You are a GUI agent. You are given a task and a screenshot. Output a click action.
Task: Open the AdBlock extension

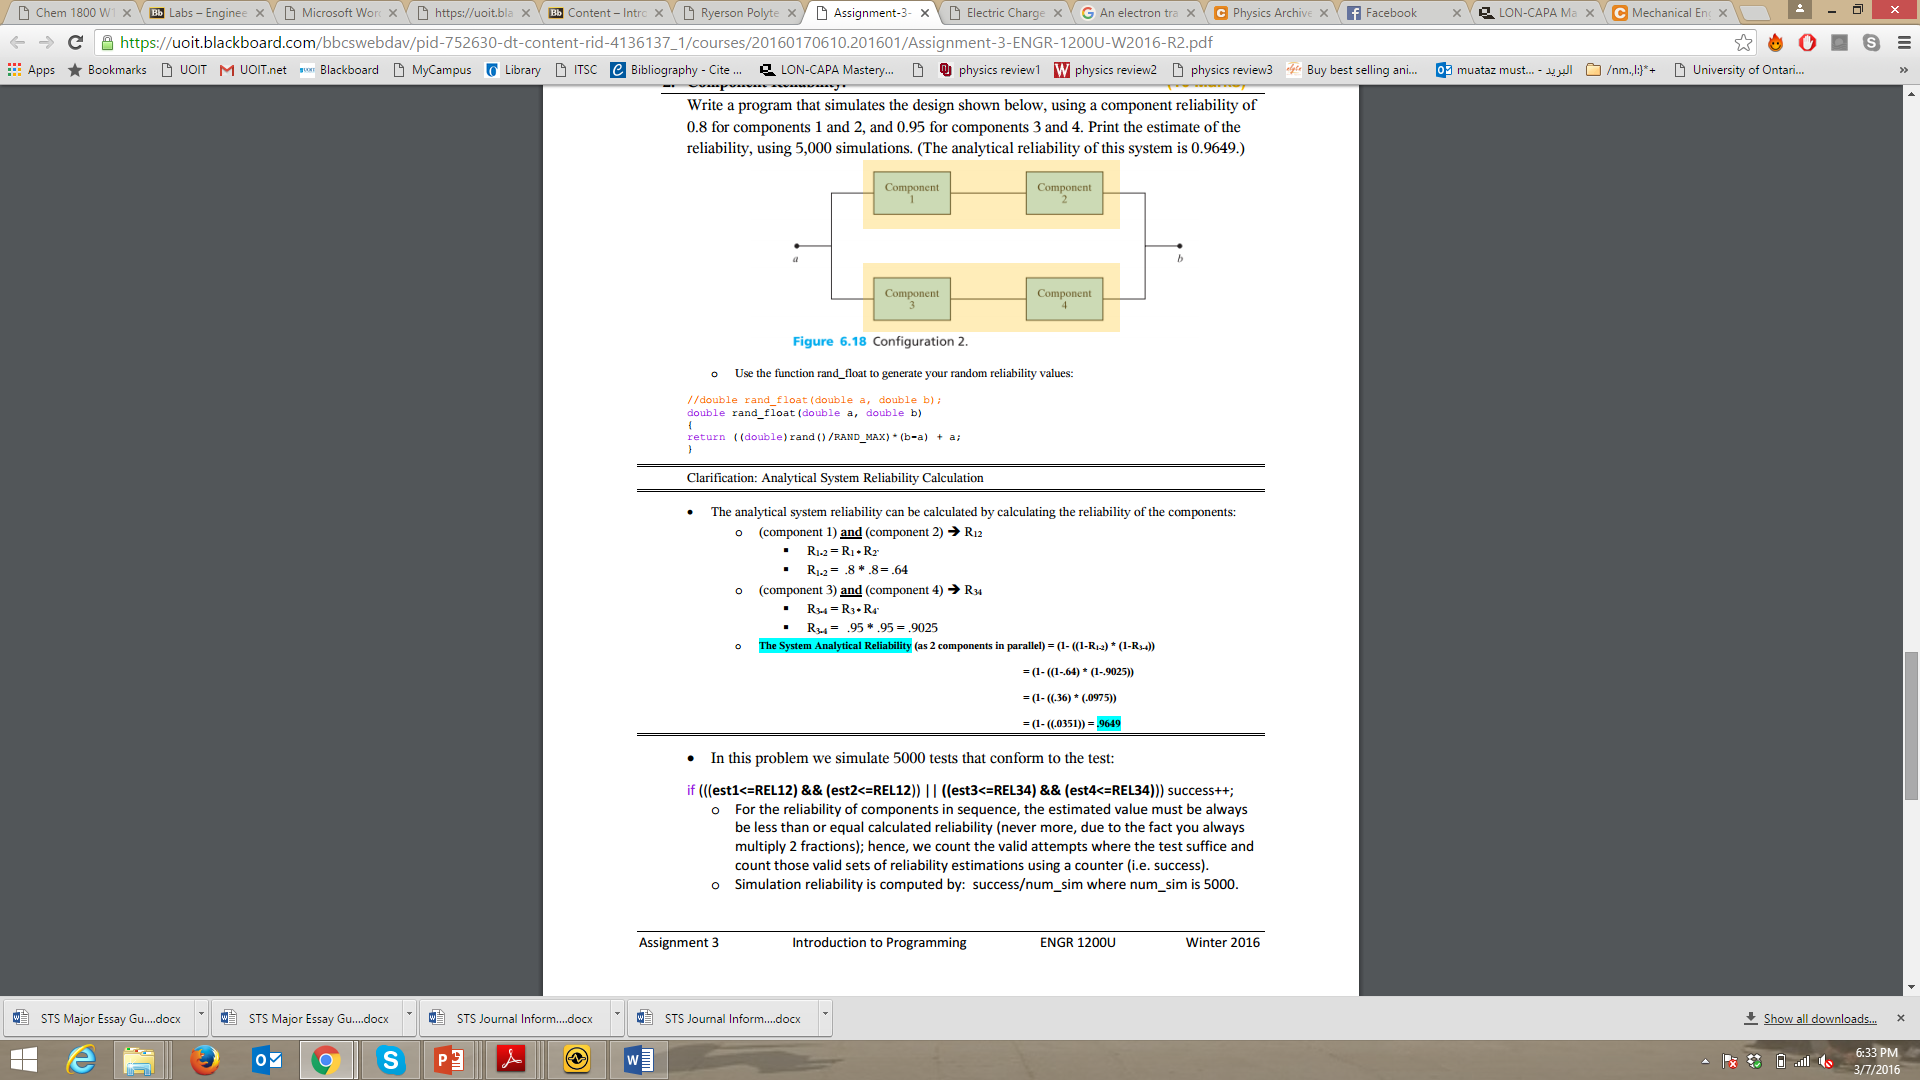(x=1807, y=43)
